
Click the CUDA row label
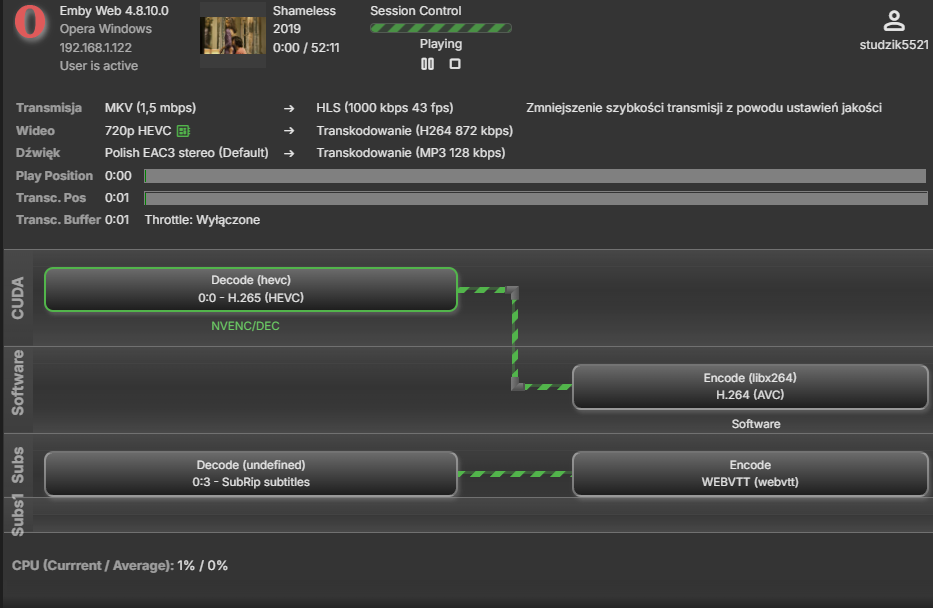[18, 298]
